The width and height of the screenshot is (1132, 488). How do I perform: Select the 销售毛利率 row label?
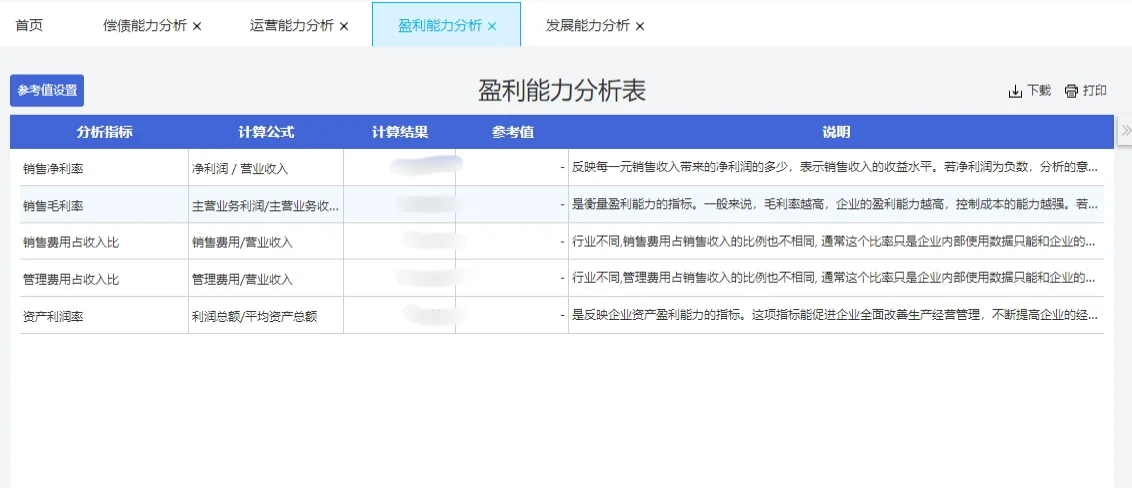(53, 205)
